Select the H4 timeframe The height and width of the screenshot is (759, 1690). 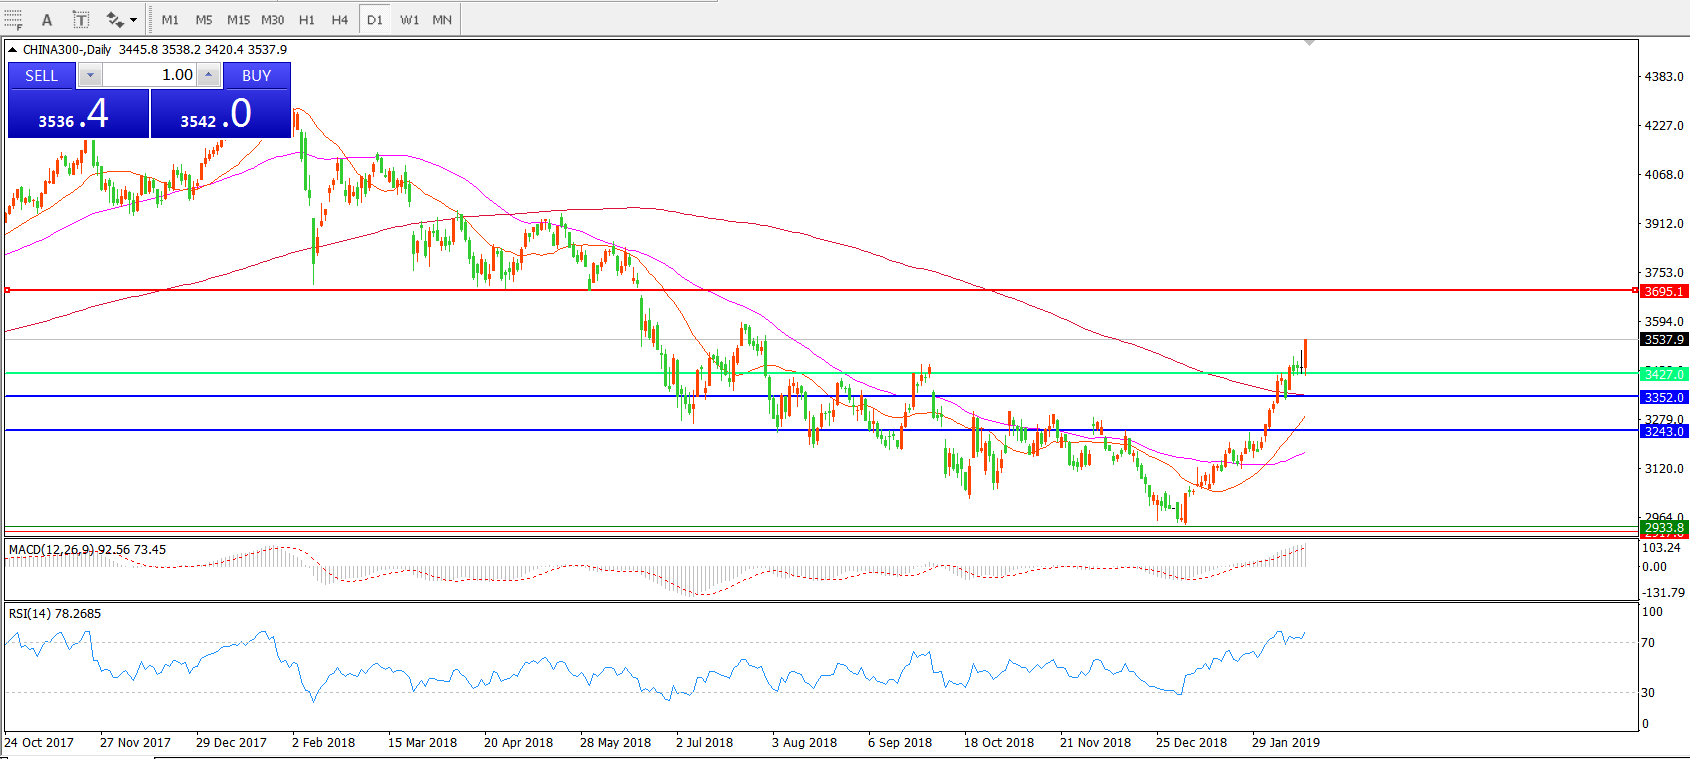[340, 20]
